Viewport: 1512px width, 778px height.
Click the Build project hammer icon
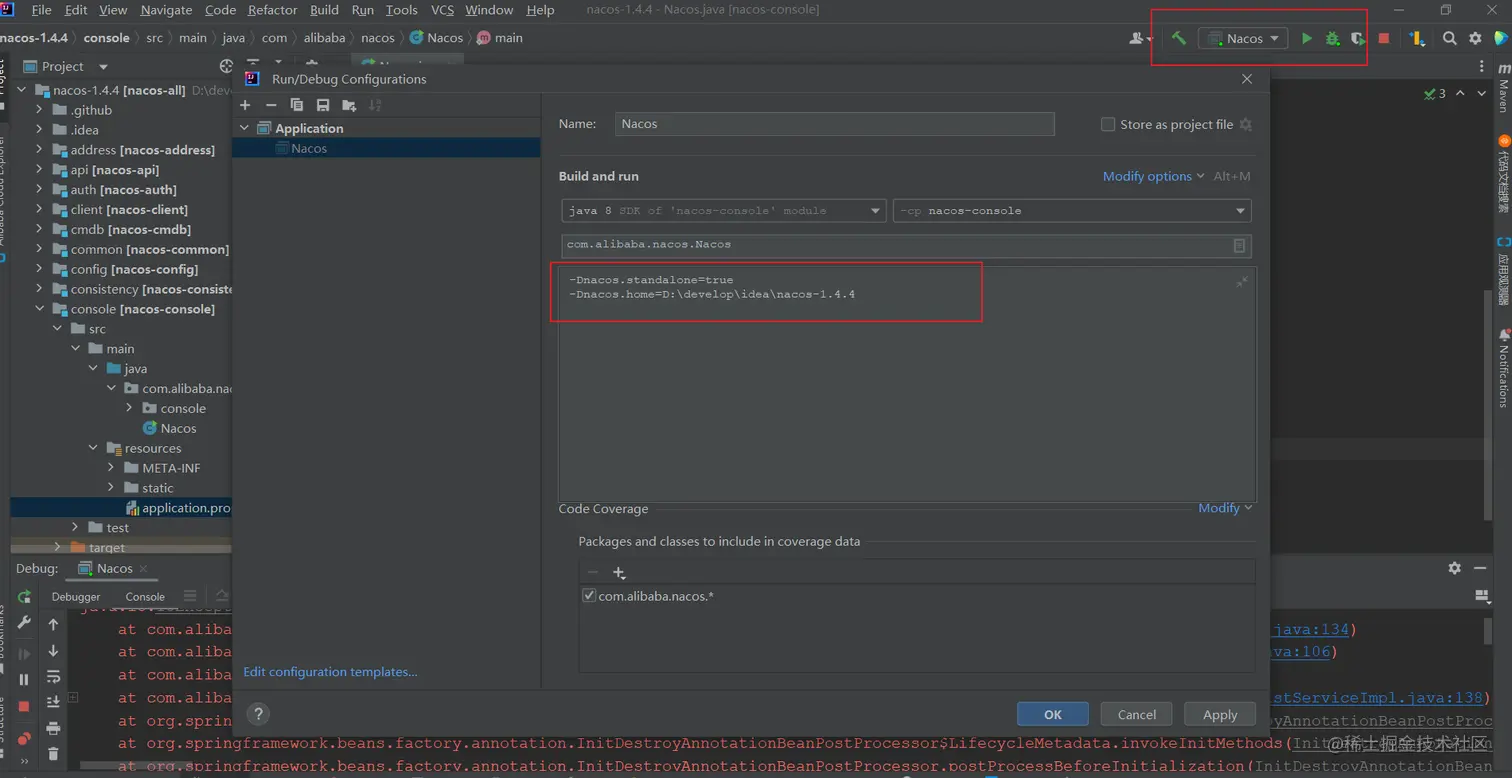point(1179,38)
